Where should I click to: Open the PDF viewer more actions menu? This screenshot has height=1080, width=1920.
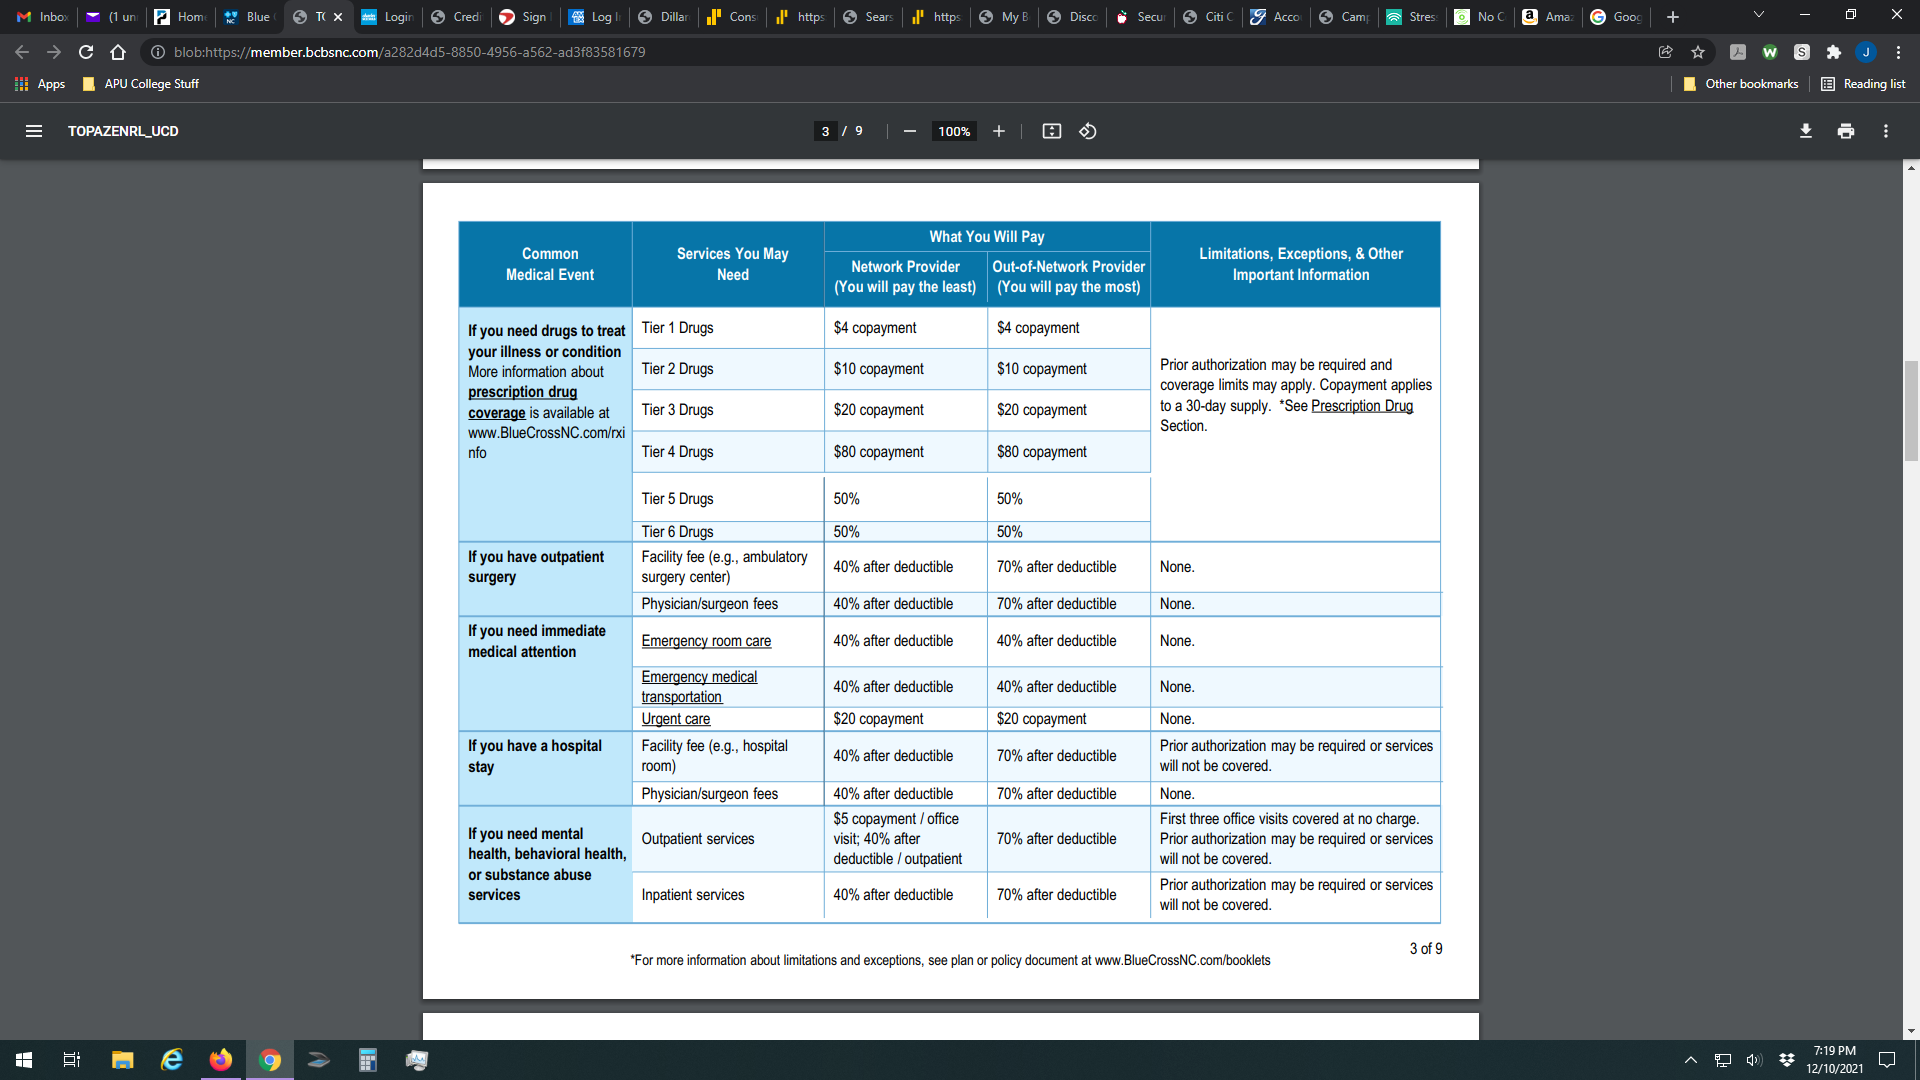[x=1885, y=131]
